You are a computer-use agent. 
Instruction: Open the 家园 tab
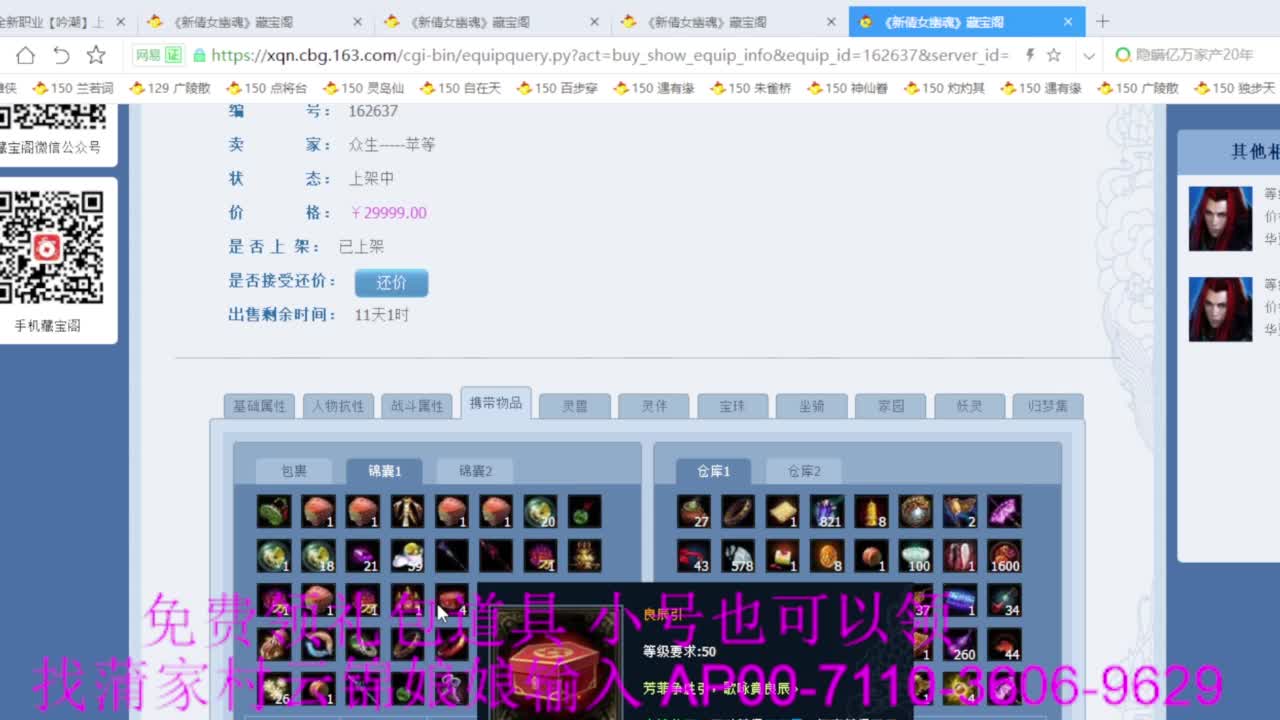click(890, 406)
